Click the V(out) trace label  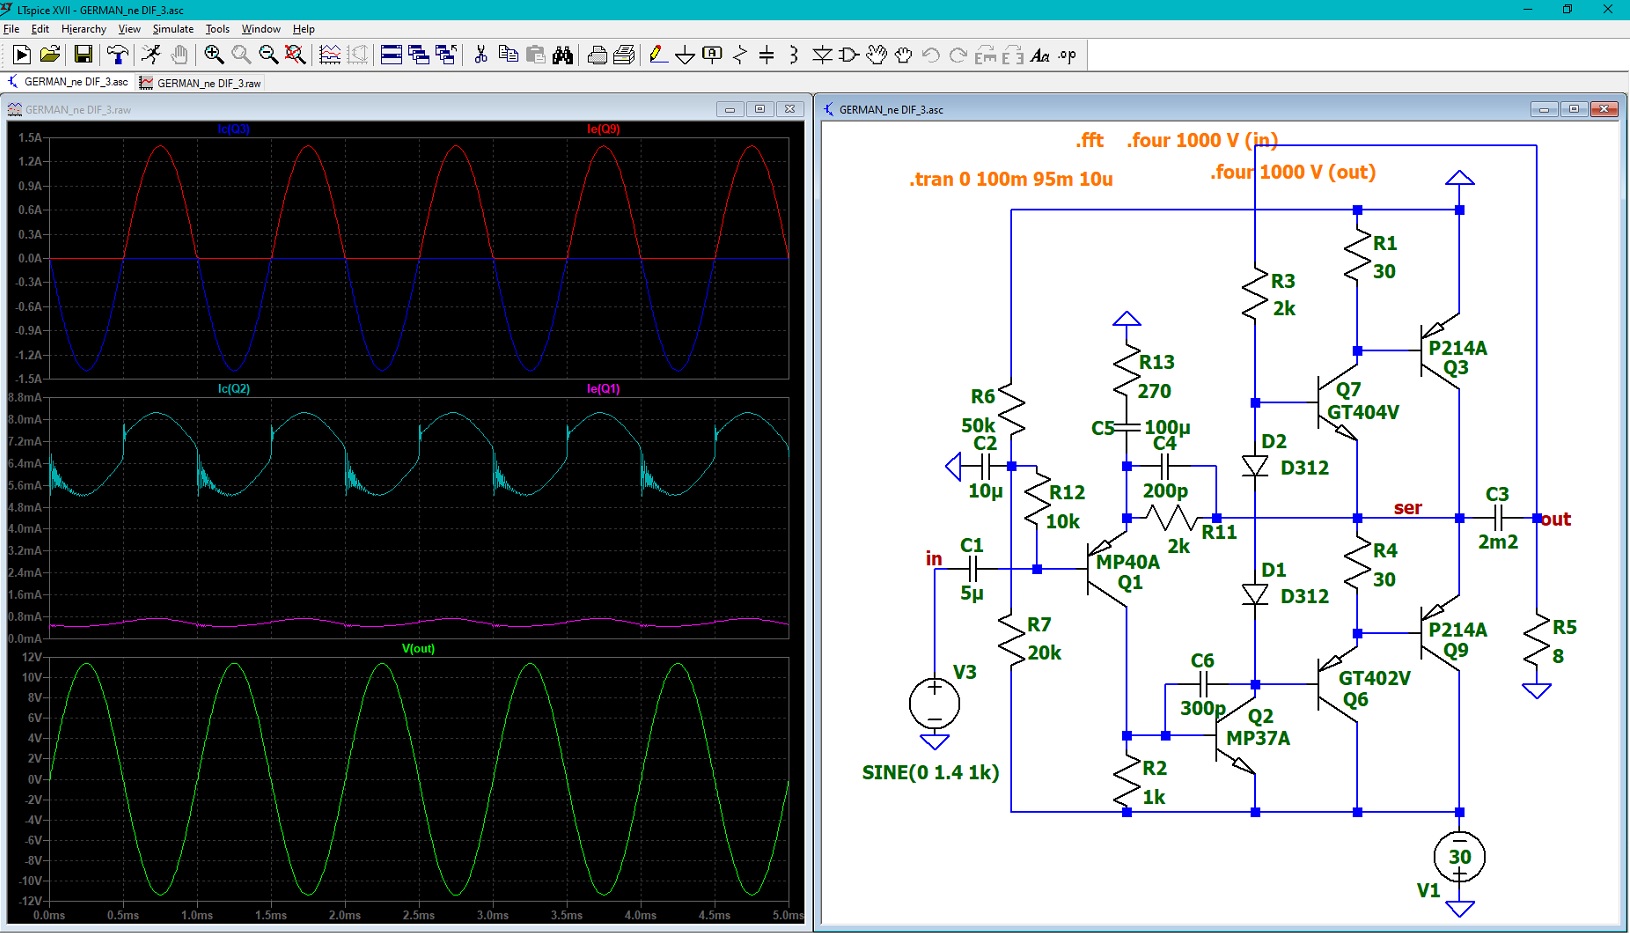[x=418, y=649]
